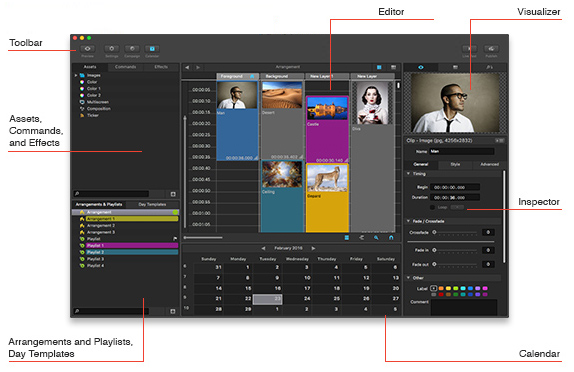The height and width of the screenshot is (372, 574).
Task: Click the Man clip thumbnail in Foreground
Action: click(x=237, y=95)
